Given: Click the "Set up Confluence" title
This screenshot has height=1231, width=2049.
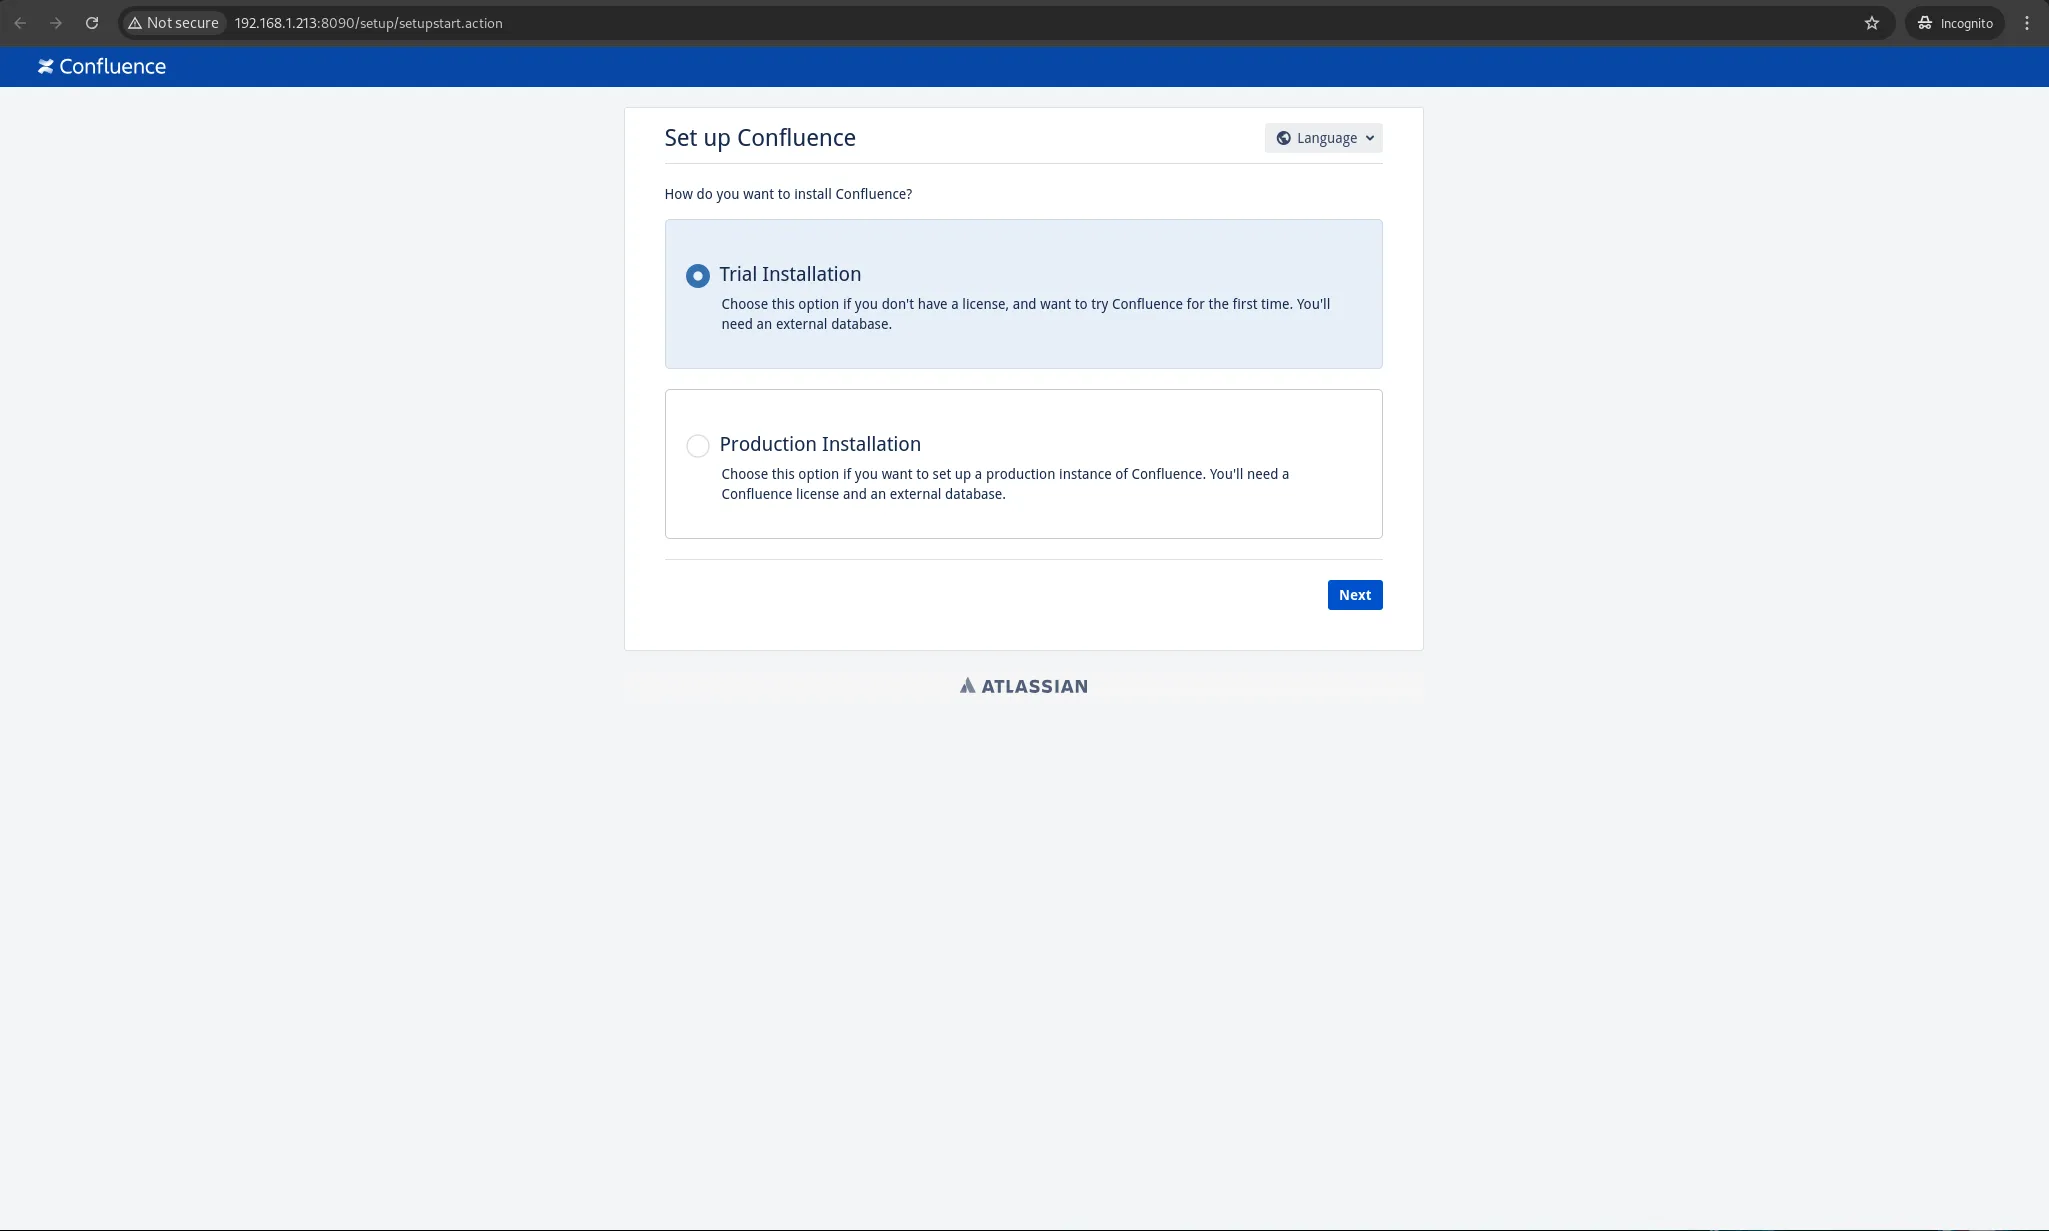Looking at the screenshot, I should click(760, 138).
